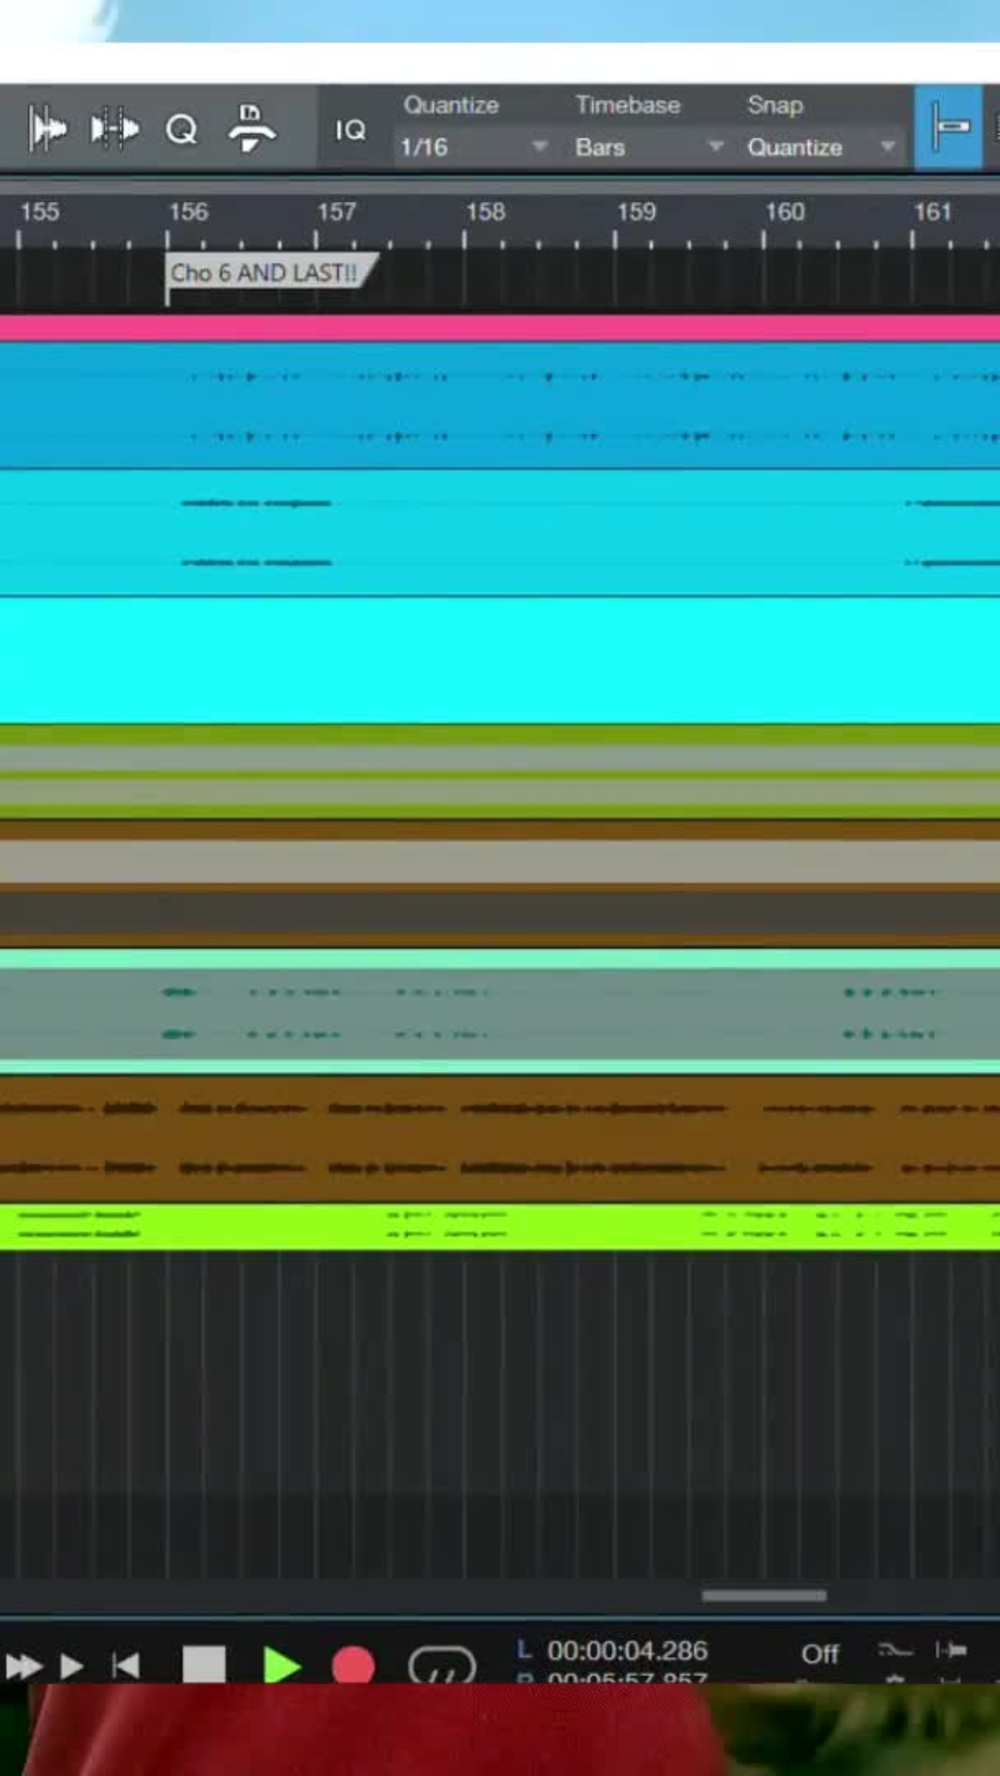Image resolution: width=1000 pixels, height=1776 pixels.
Task: Click the loop start time 00:00:04.286
Action: (x=627, y=1650)
